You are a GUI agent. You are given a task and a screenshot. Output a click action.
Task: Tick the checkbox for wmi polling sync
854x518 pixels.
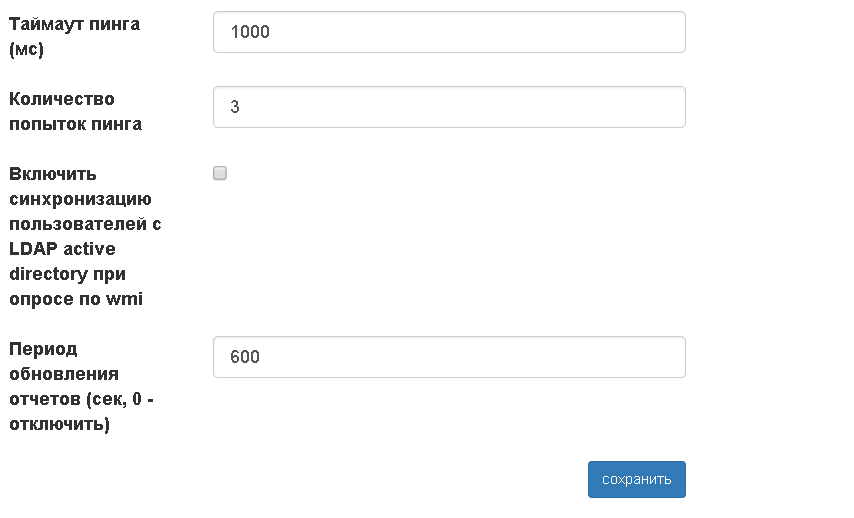click(220, 173)
